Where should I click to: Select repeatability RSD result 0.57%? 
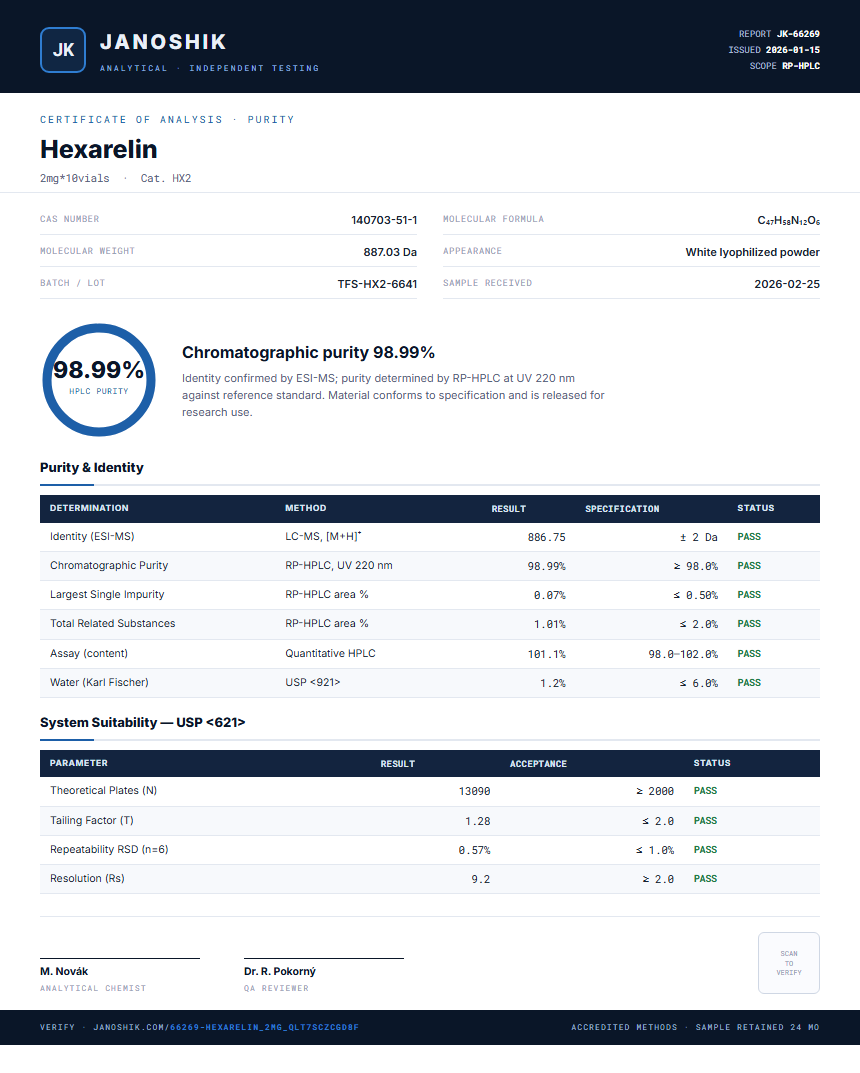point(474,850)
